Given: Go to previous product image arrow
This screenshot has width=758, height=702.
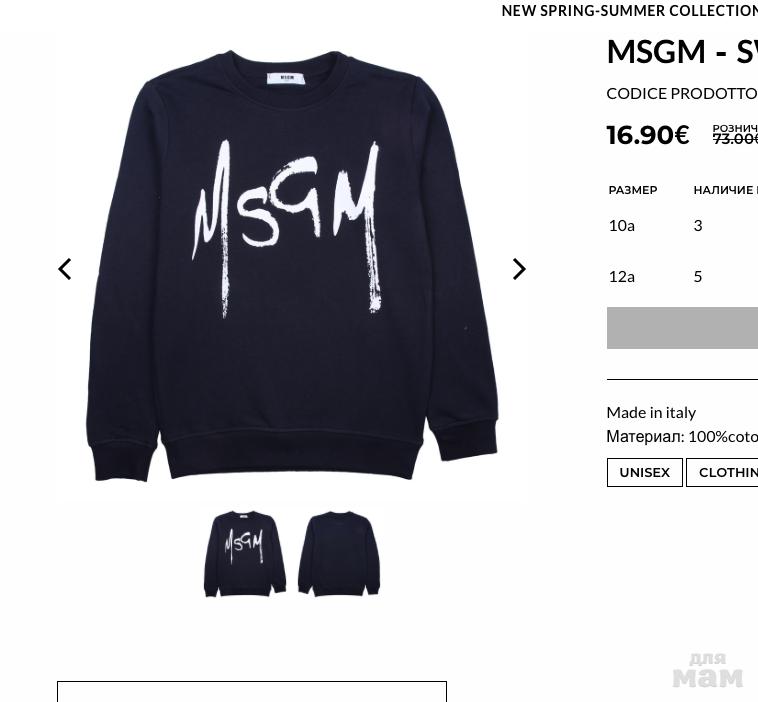Looking at the screenshot, I should coord(65,269).
